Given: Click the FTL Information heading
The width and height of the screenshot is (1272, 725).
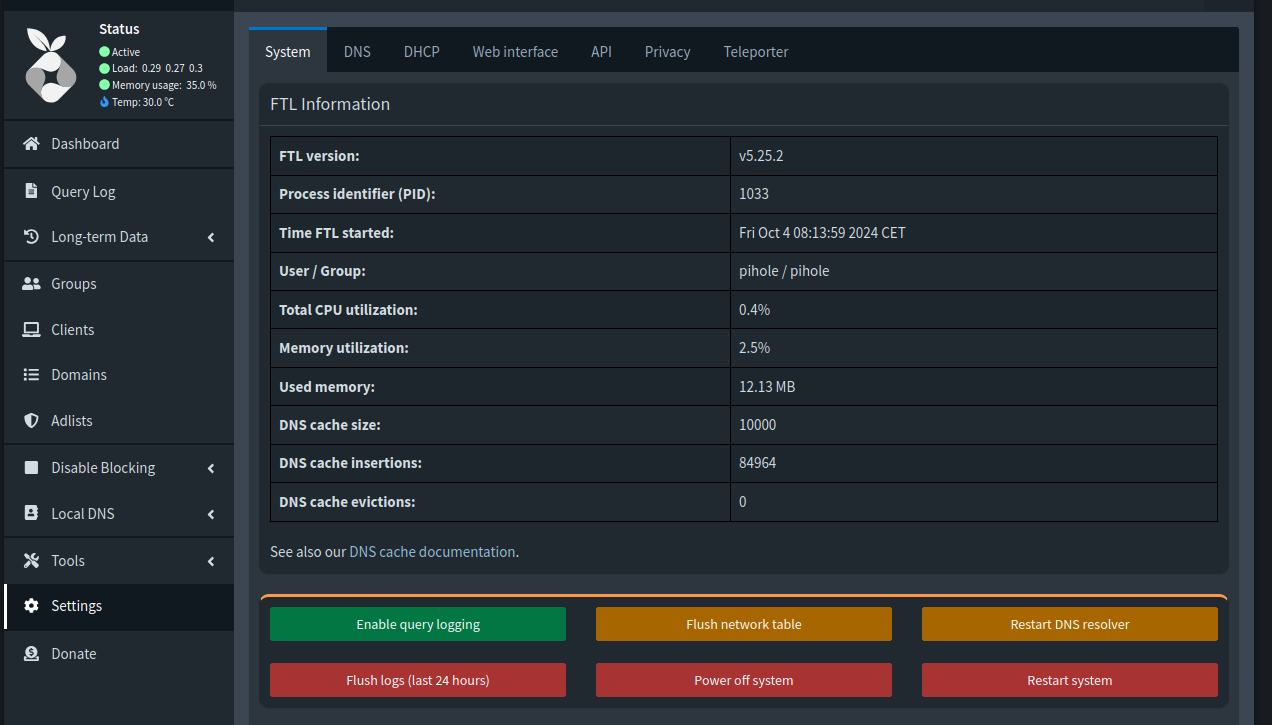Looking at the screenshot, I should pyautogui.click(x=330, y=104).
